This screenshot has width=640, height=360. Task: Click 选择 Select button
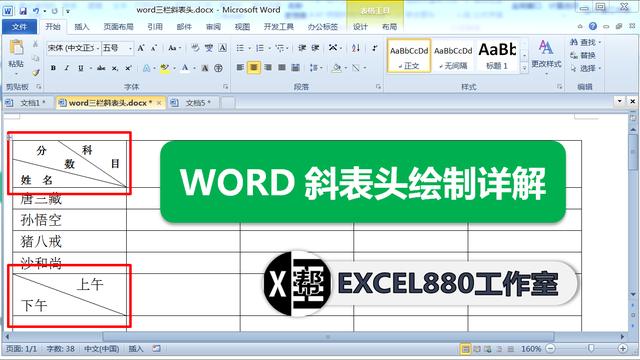coord(586,68)
